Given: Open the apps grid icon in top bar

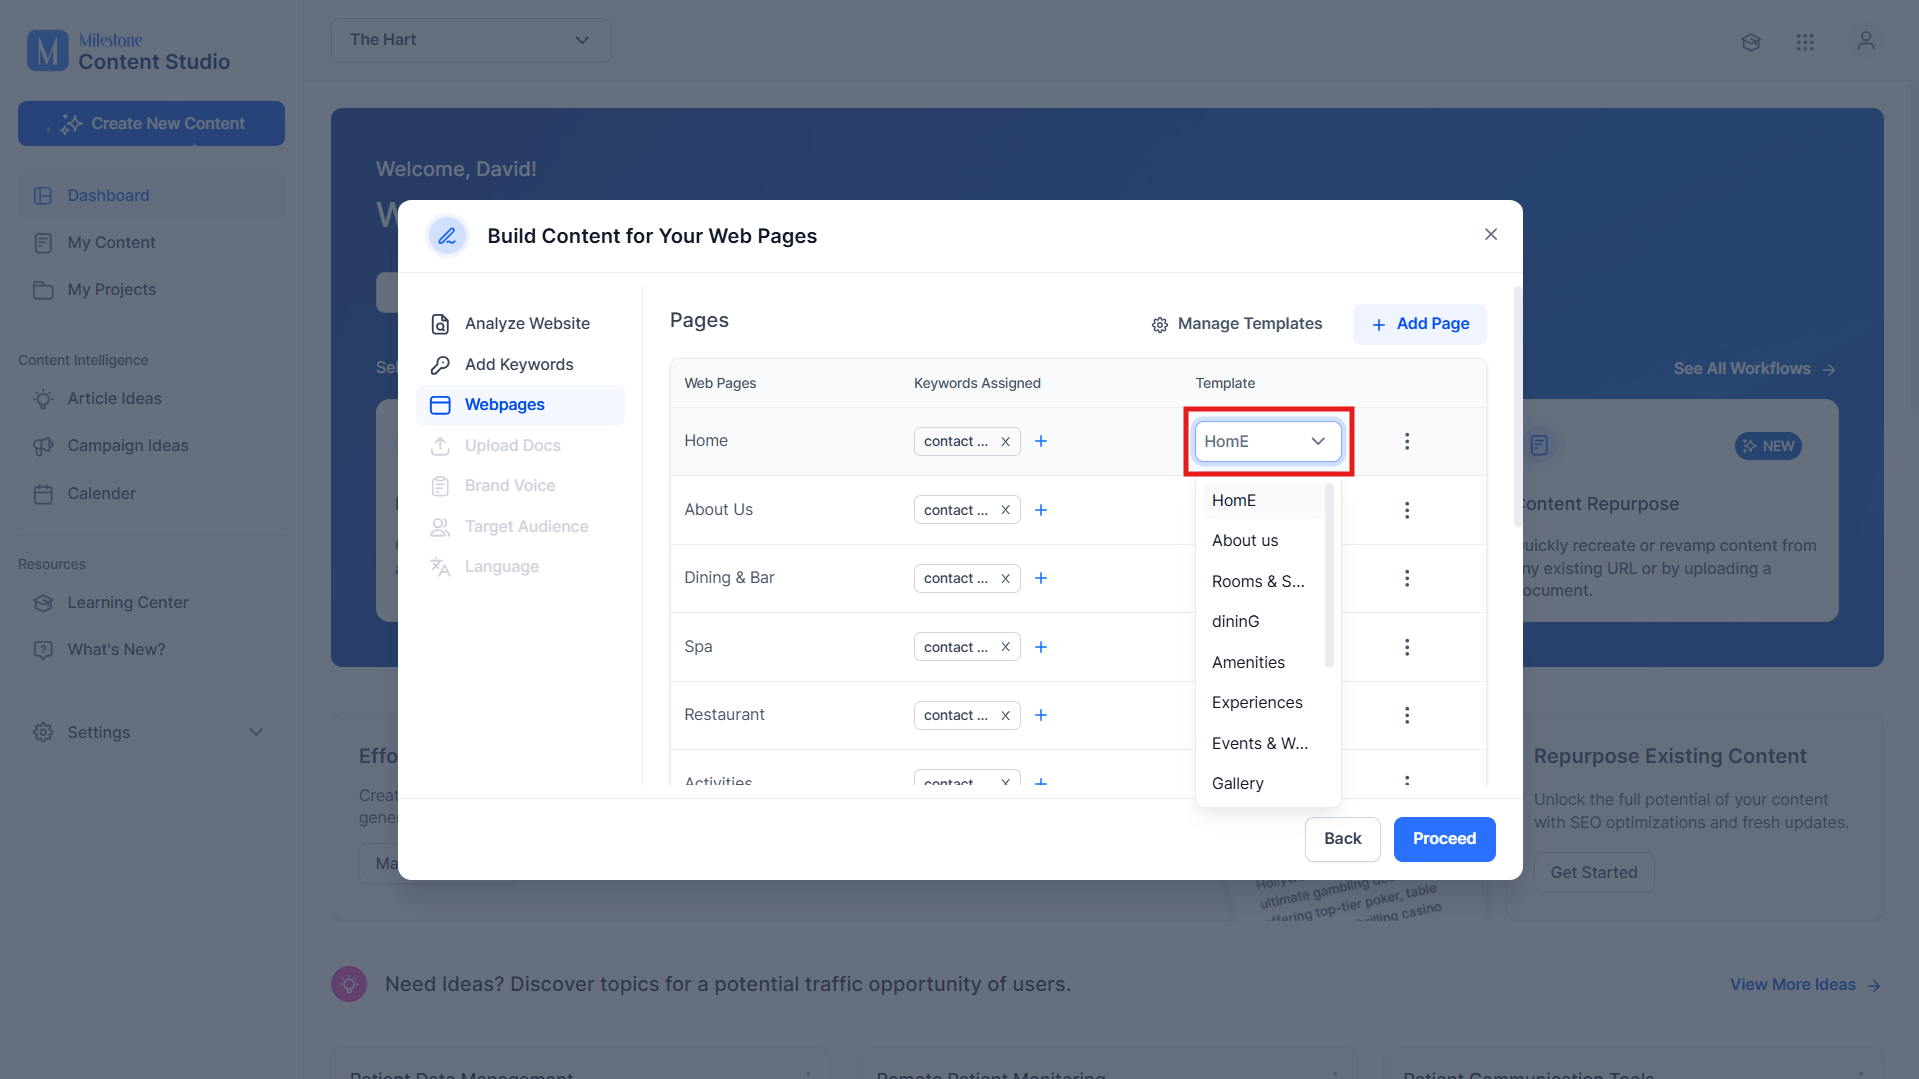Looking at the screenshot, I should click(x=1804, y=42).
